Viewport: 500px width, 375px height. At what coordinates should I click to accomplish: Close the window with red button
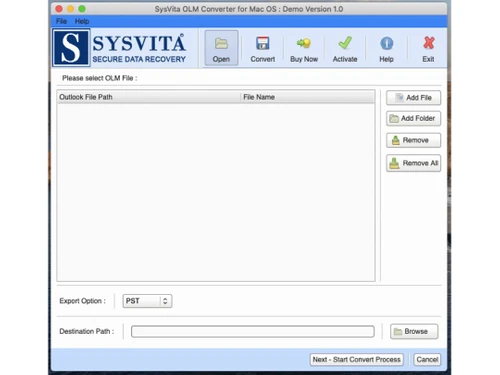59,9
